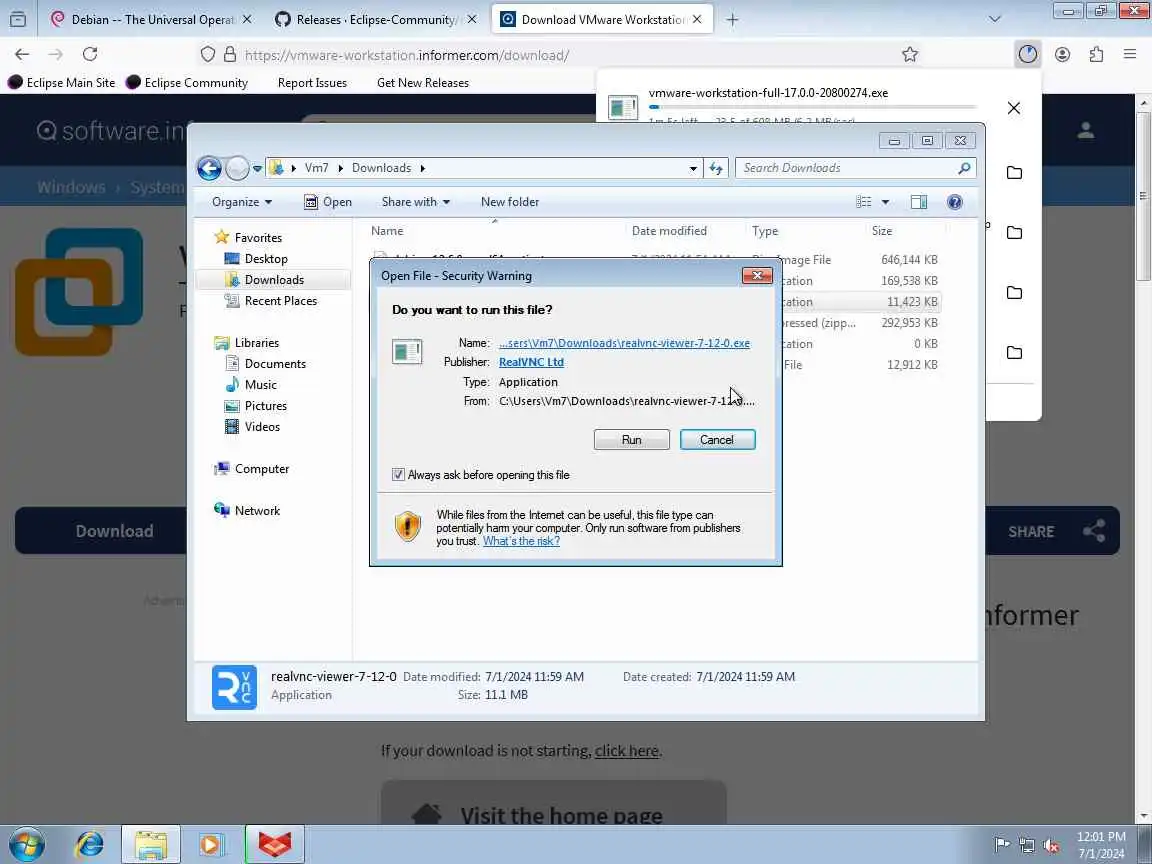Screen dimensions: 1152x864
Task: Open the Firefox extensions icon
Action: coord(1096,54)
